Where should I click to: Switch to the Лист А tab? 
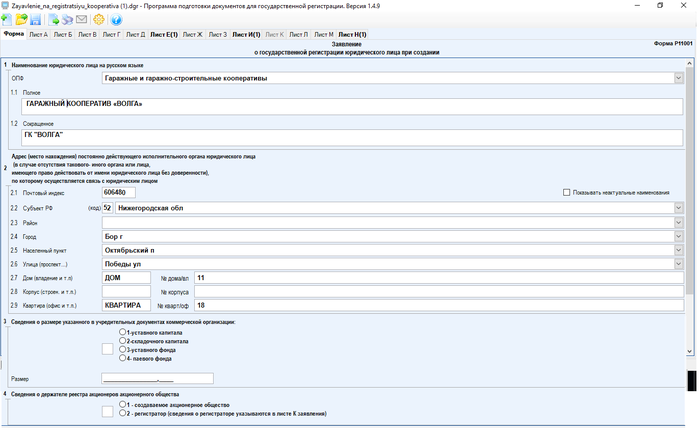click(x=38, y=34)
